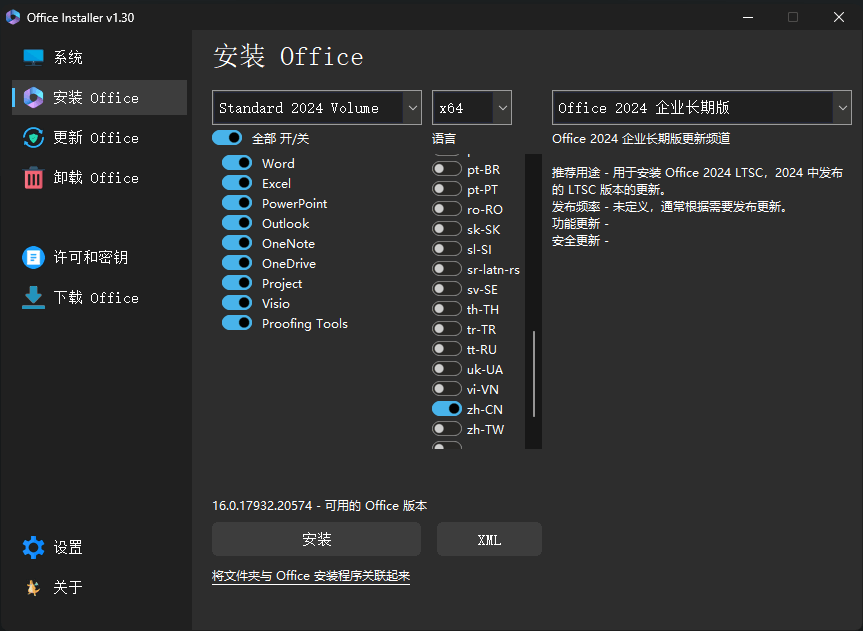Image resolution: width=863 pixels, height=631 pixels.
Task: Open the Standard 2024 Volume dropdown
Action: click(316, 107)
